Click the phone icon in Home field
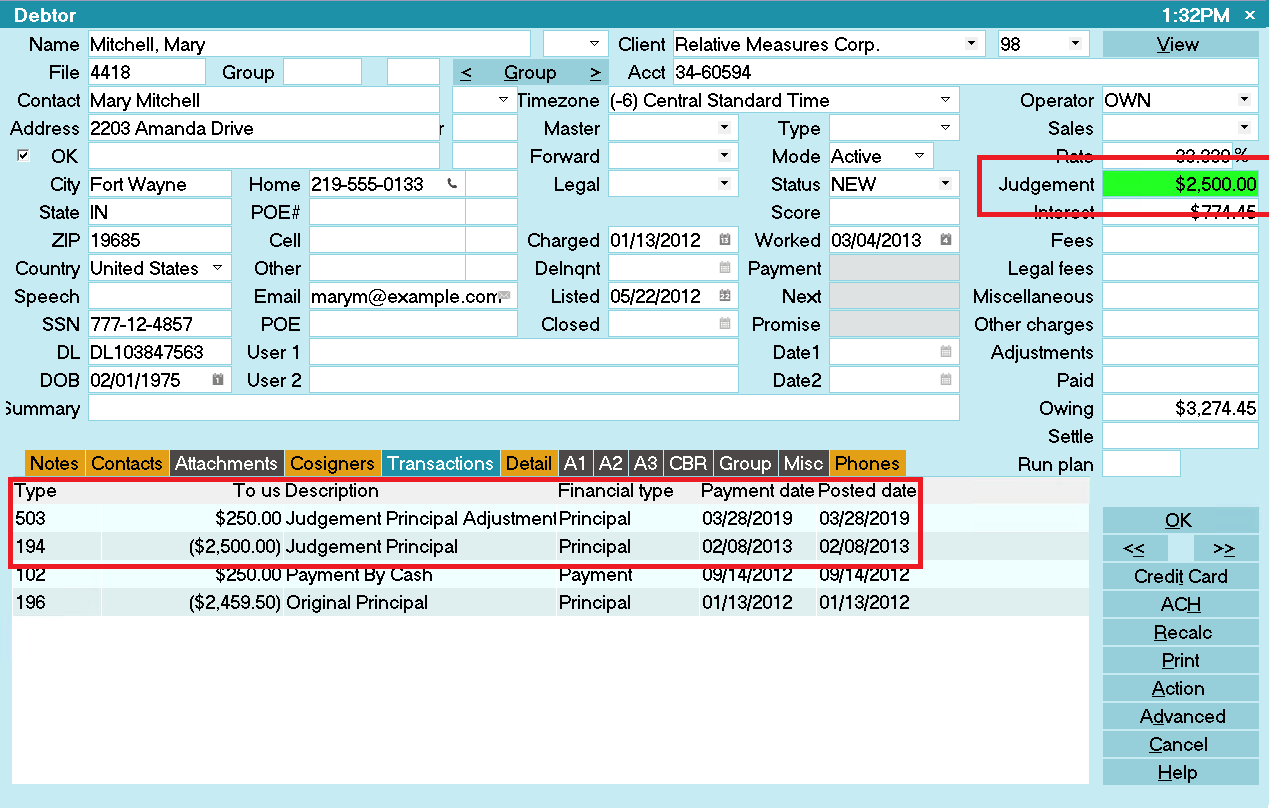 tap(453, 184)
